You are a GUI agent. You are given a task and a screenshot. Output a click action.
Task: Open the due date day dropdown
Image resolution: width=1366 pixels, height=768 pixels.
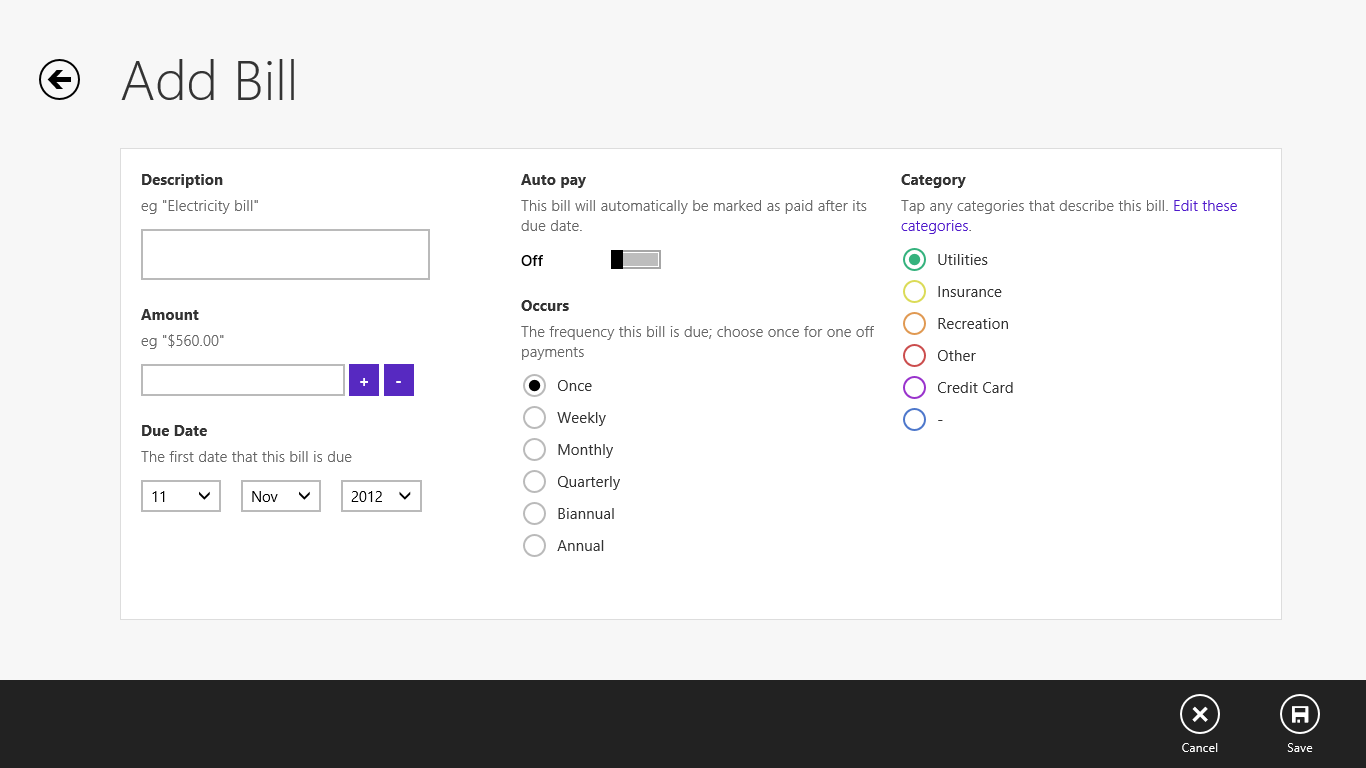click(180, 495)
